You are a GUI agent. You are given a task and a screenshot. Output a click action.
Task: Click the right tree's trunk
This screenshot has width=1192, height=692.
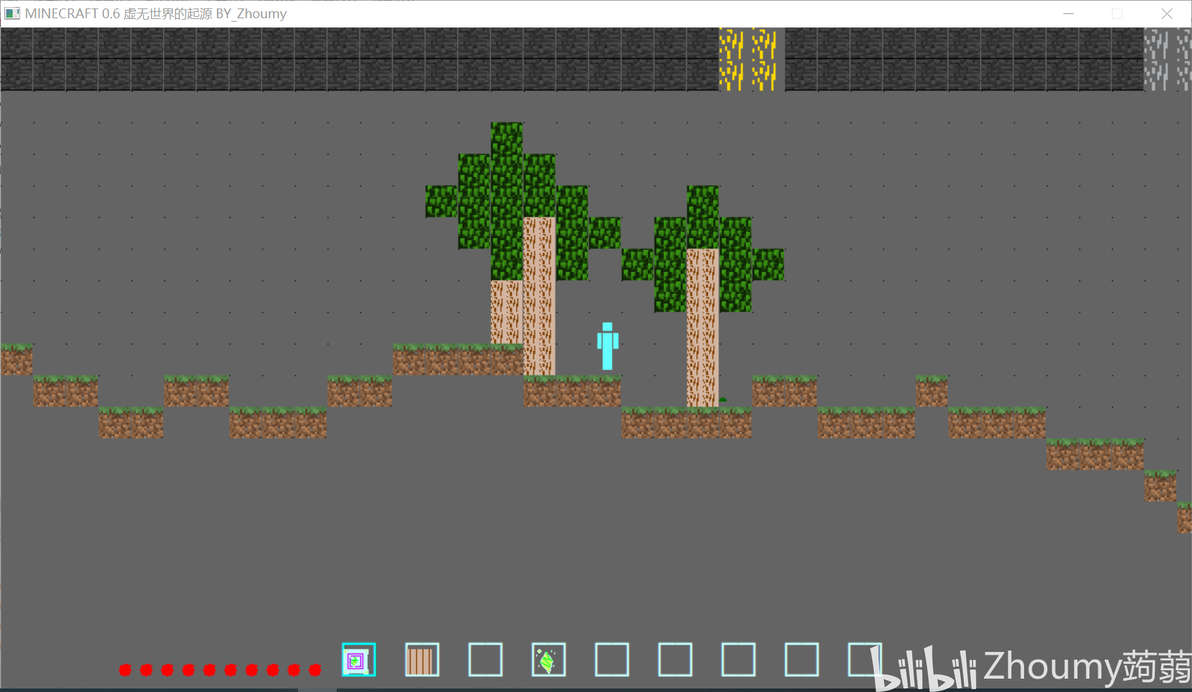(x=702, y=328)
